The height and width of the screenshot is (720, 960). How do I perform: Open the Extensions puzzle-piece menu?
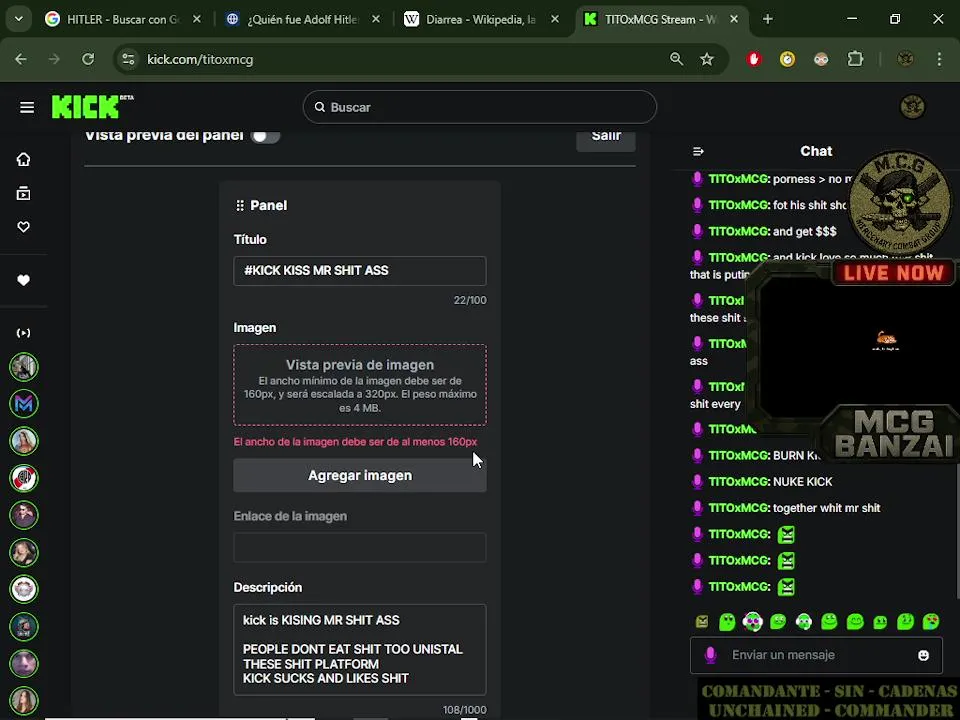[855, 59]
